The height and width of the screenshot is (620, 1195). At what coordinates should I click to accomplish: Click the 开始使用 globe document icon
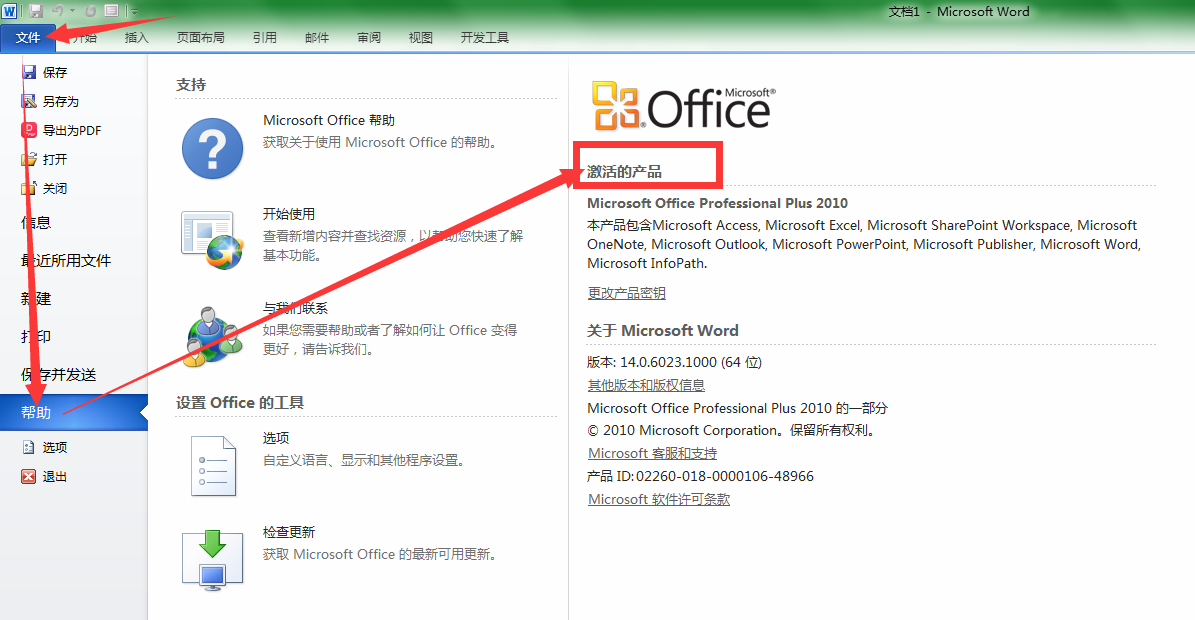(213, 241)
